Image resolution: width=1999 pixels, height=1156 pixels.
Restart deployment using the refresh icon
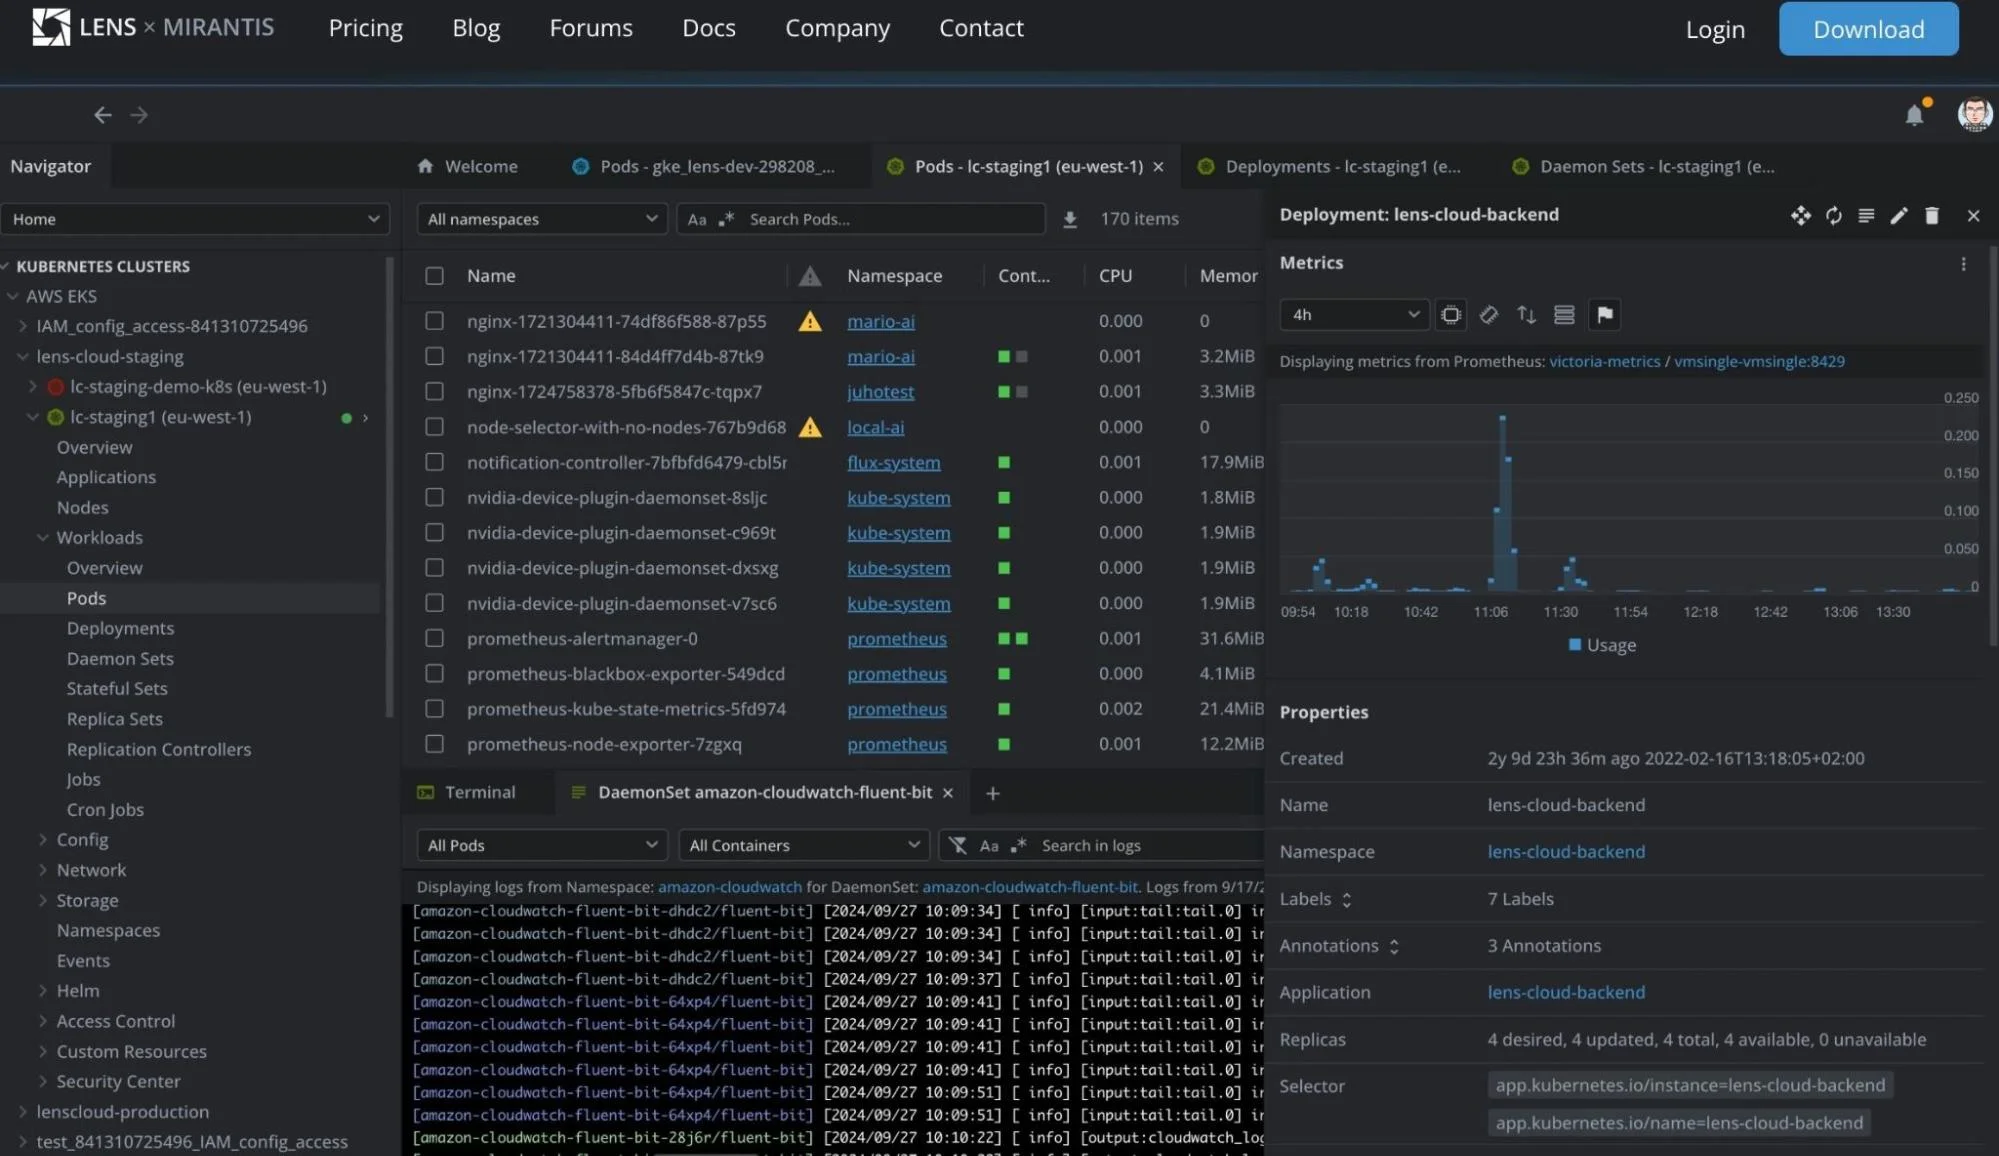[1833, 215]
